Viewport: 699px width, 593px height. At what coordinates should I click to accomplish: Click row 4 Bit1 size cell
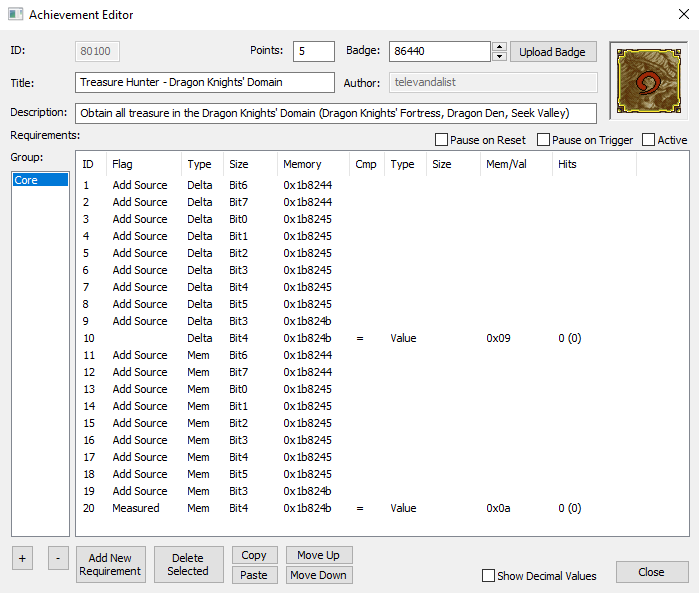(238, 236)
